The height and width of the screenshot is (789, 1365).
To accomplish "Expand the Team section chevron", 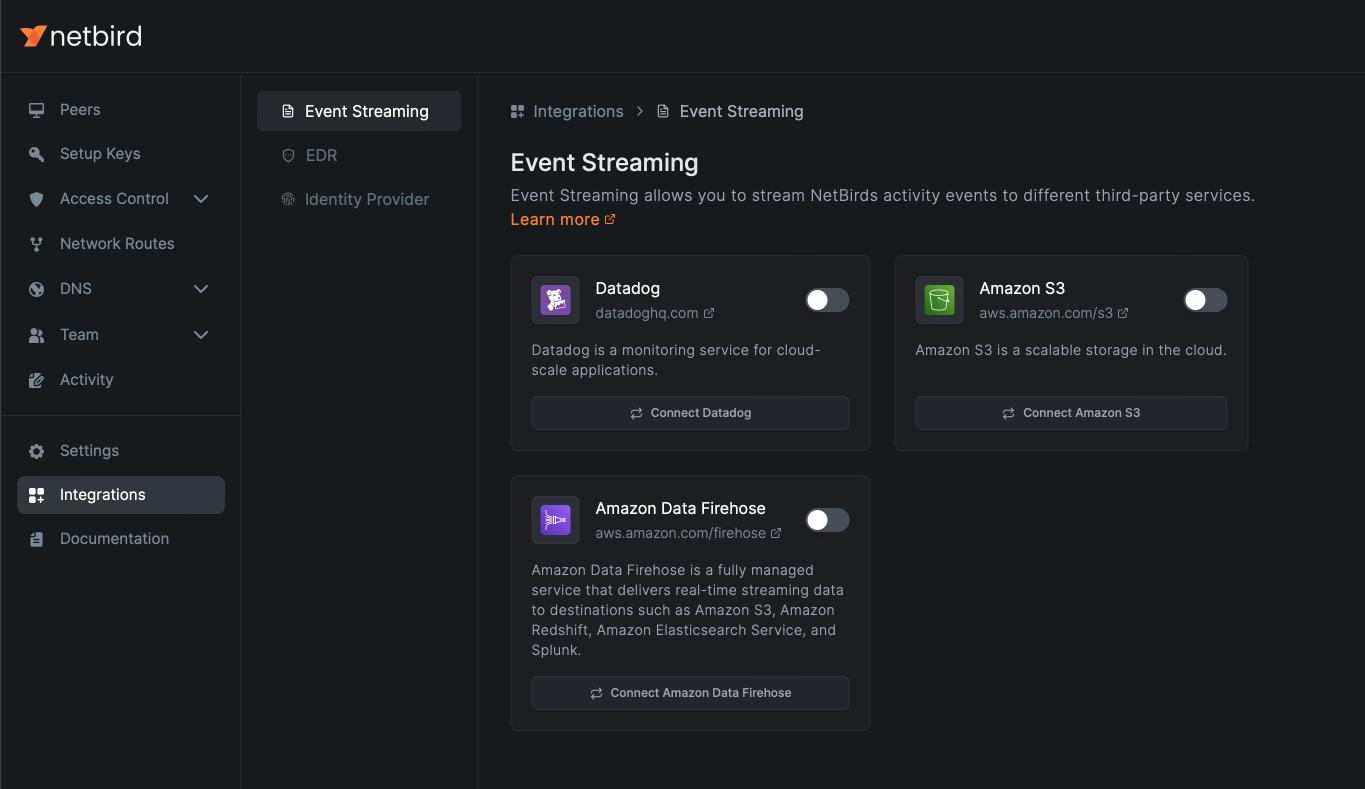I will (201, 335).
